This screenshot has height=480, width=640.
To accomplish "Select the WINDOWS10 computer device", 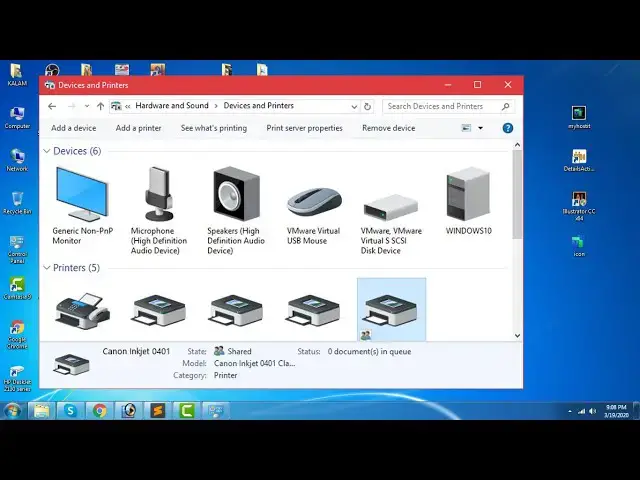I will pos(468,200).
